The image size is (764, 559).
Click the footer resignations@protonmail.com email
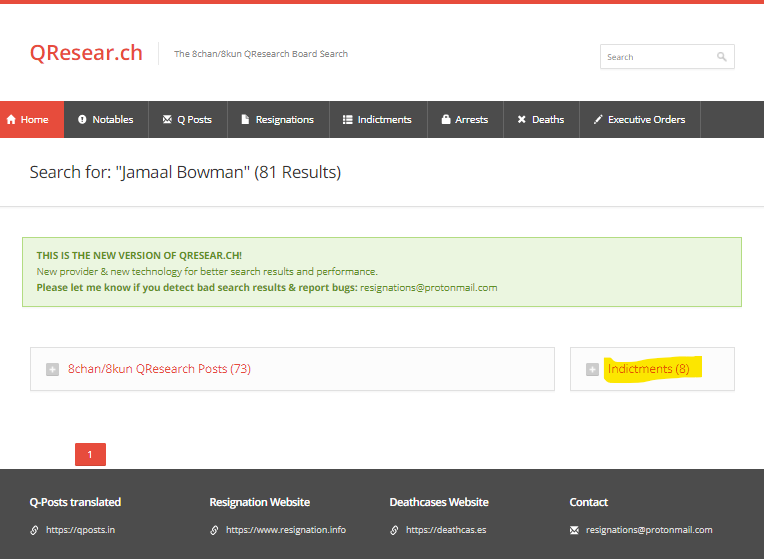(649, 530)
